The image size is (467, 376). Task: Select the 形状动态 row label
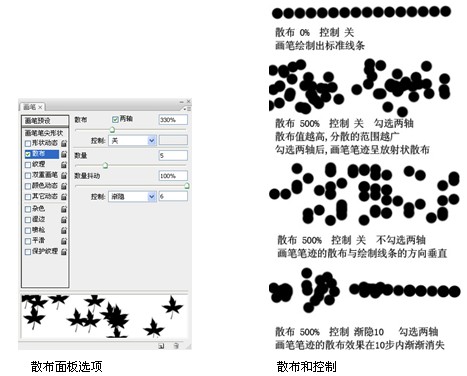45,143
